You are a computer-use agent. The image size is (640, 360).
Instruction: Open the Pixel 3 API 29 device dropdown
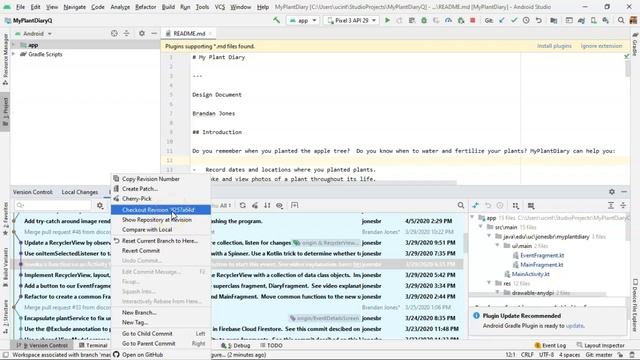(x=352, y=20)
